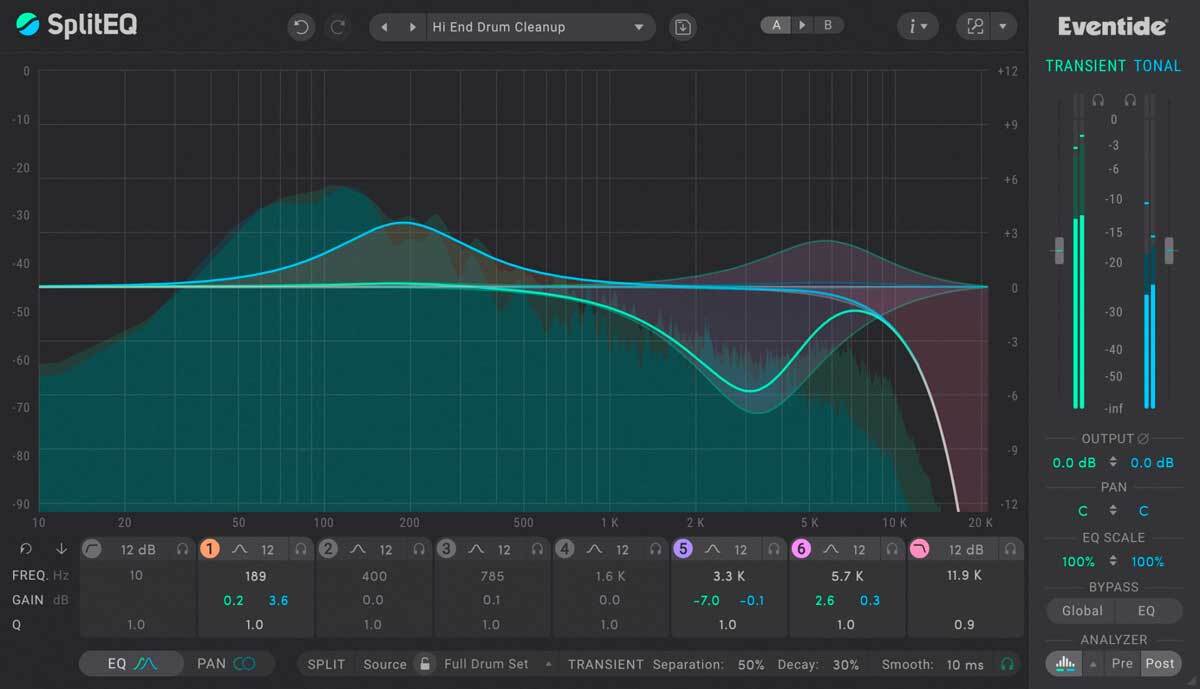Click the transient output level fader
This screenshot has height=689, width=1200.
[1059, 251]
